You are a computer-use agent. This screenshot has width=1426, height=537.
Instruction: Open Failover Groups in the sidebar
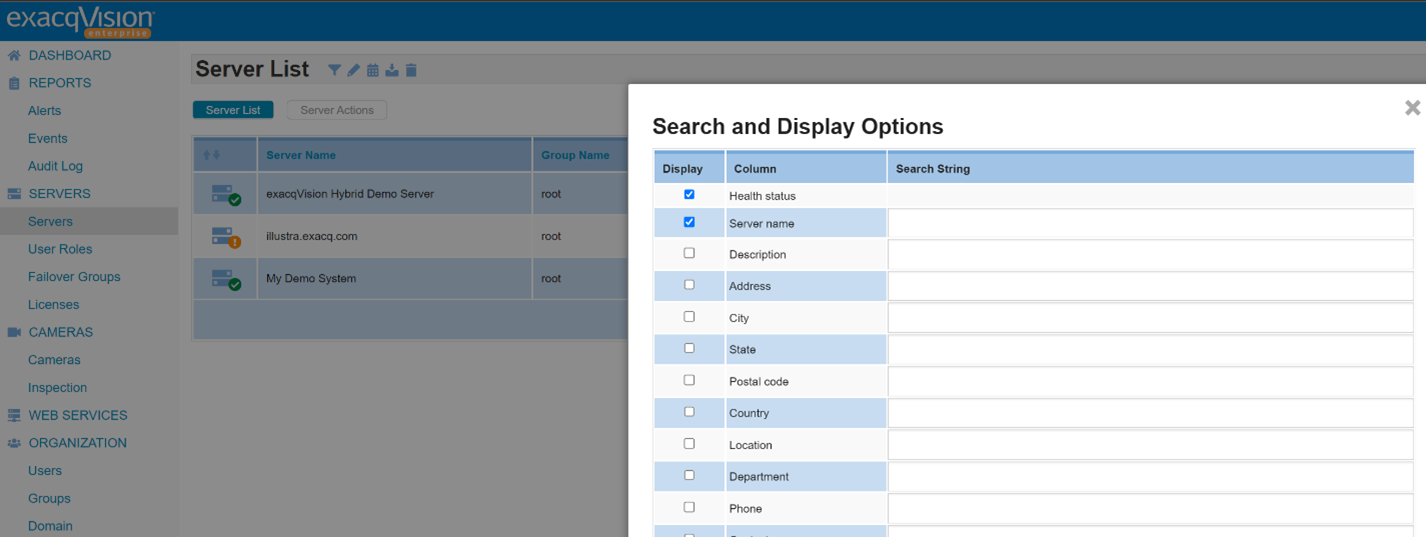tap(74, 277)
